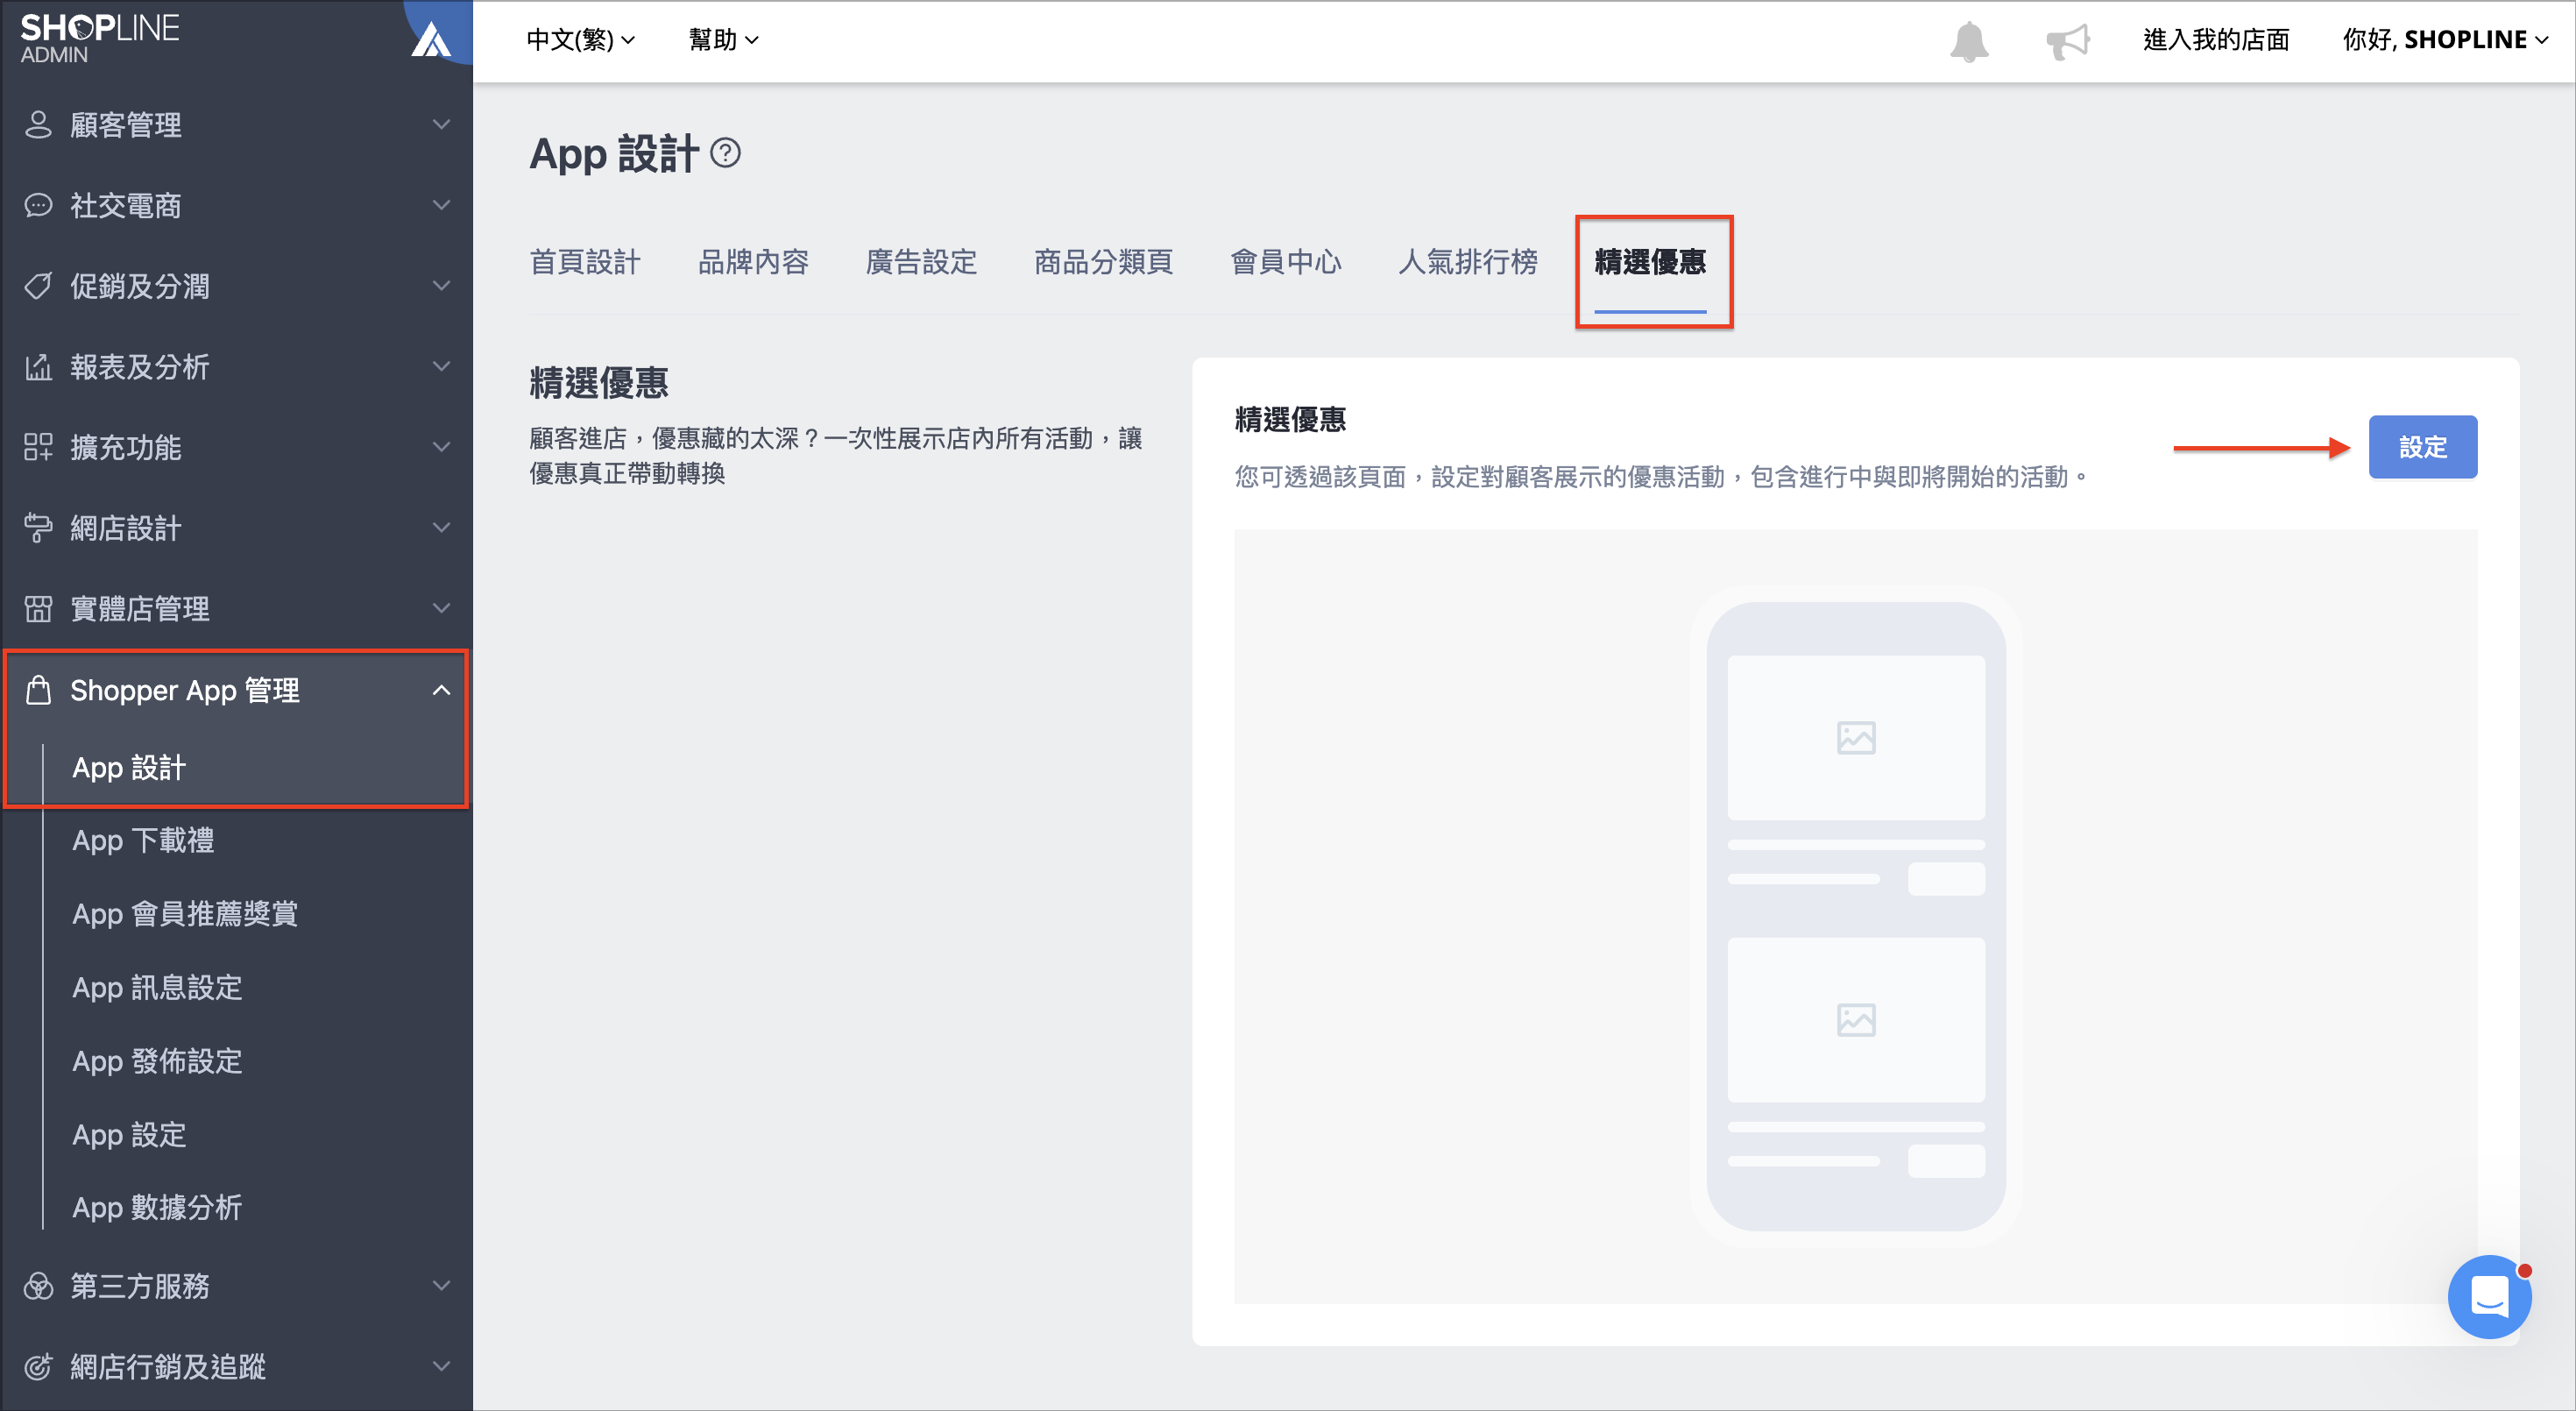The width and height of the screenshot is (2576, 1411).
Task: Open App 數據分析 in the sidebar
Action: coord(157,1208)
